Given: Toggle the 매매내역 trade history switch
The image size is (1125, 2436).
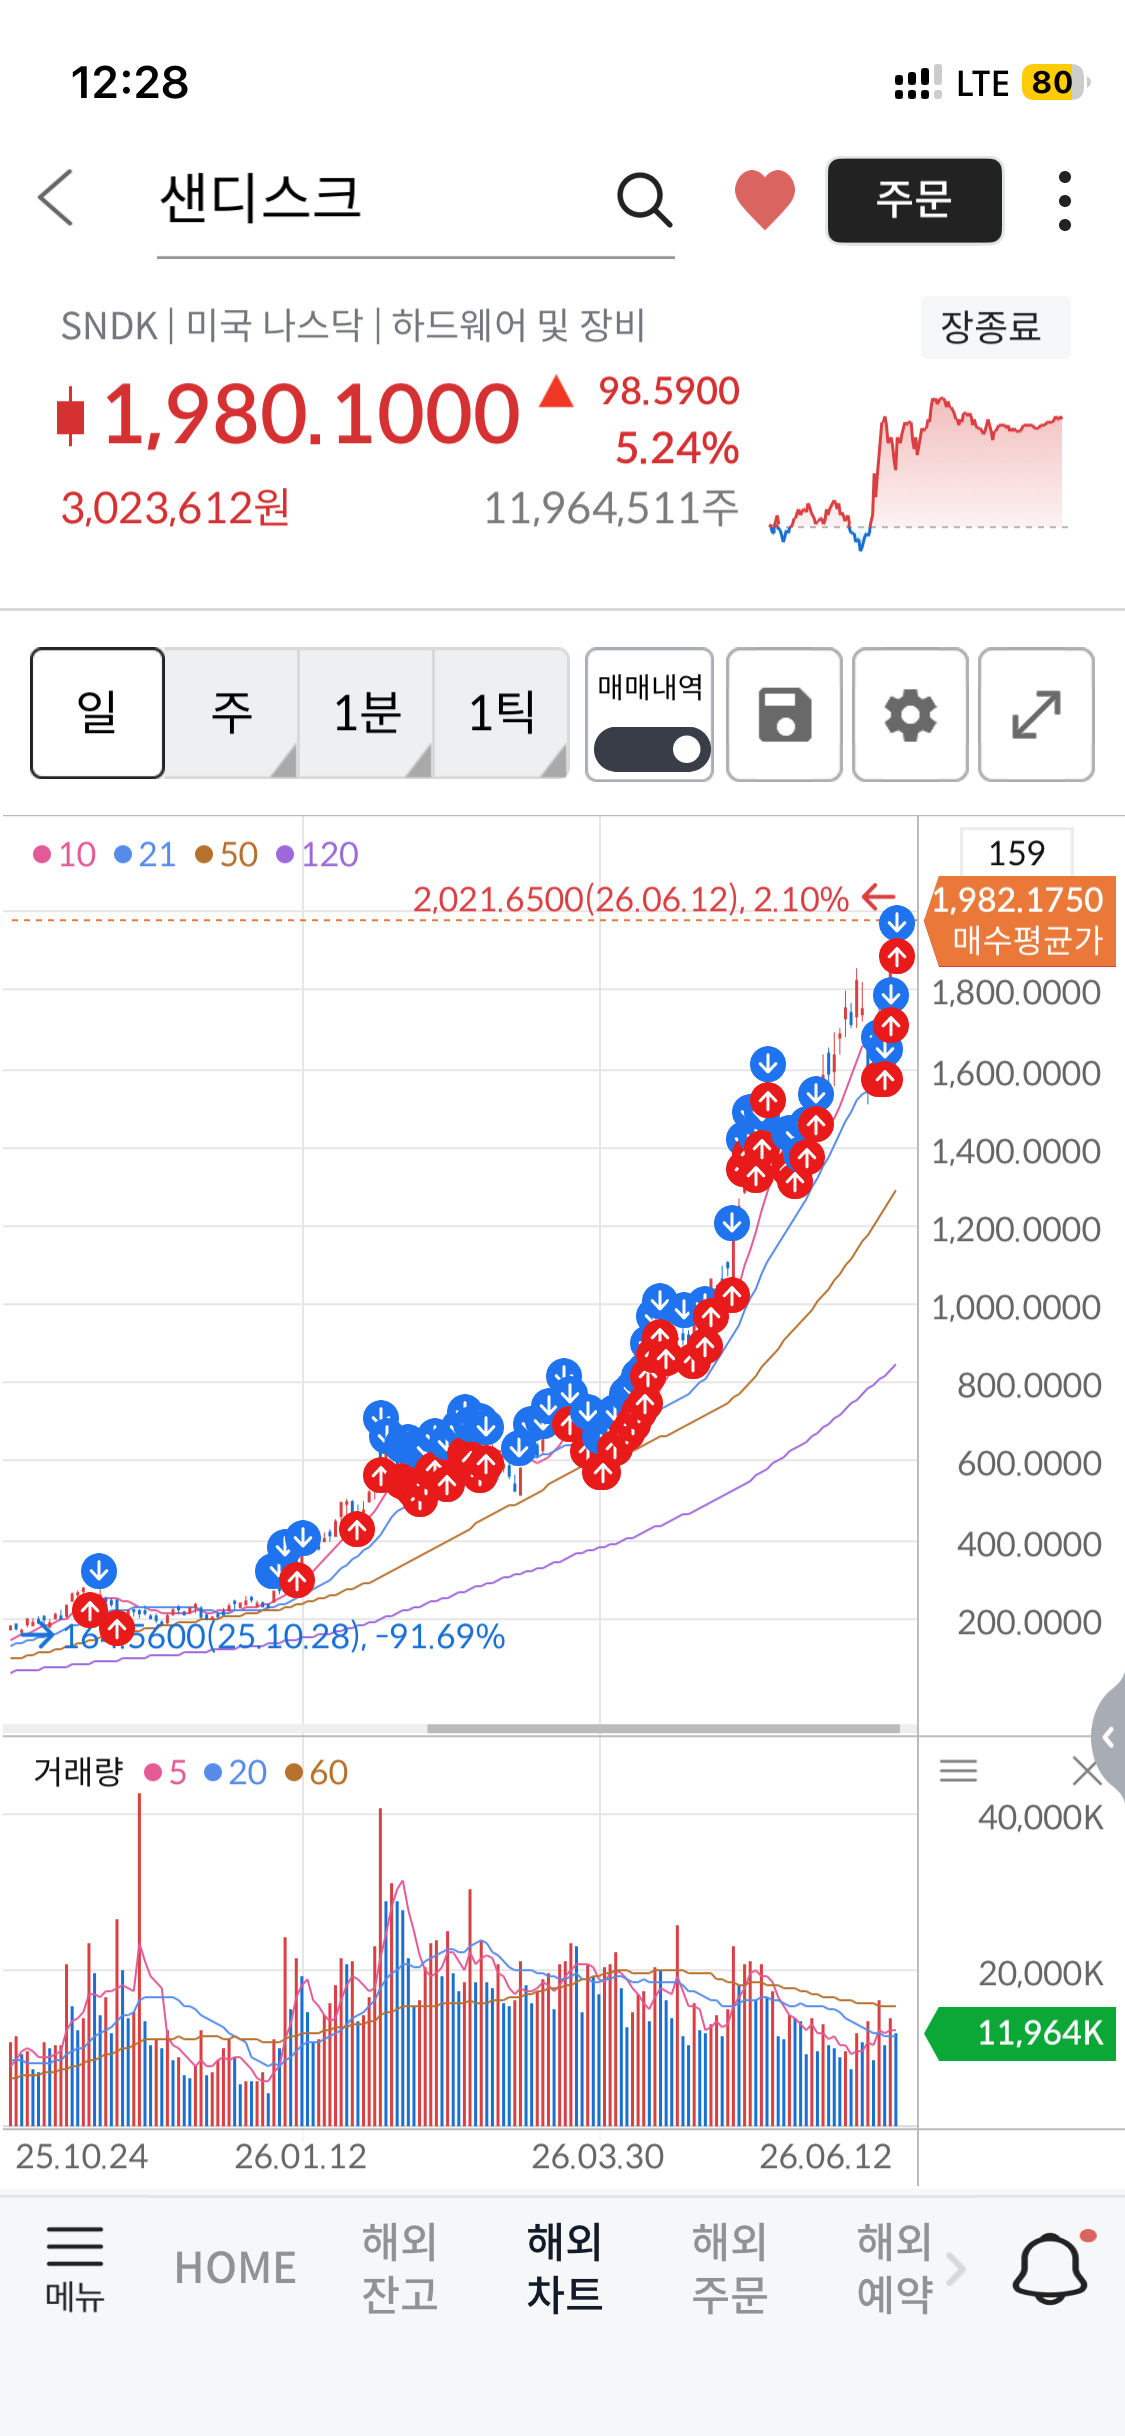Looking at the screenshot, I should click(x=651, y=749).
